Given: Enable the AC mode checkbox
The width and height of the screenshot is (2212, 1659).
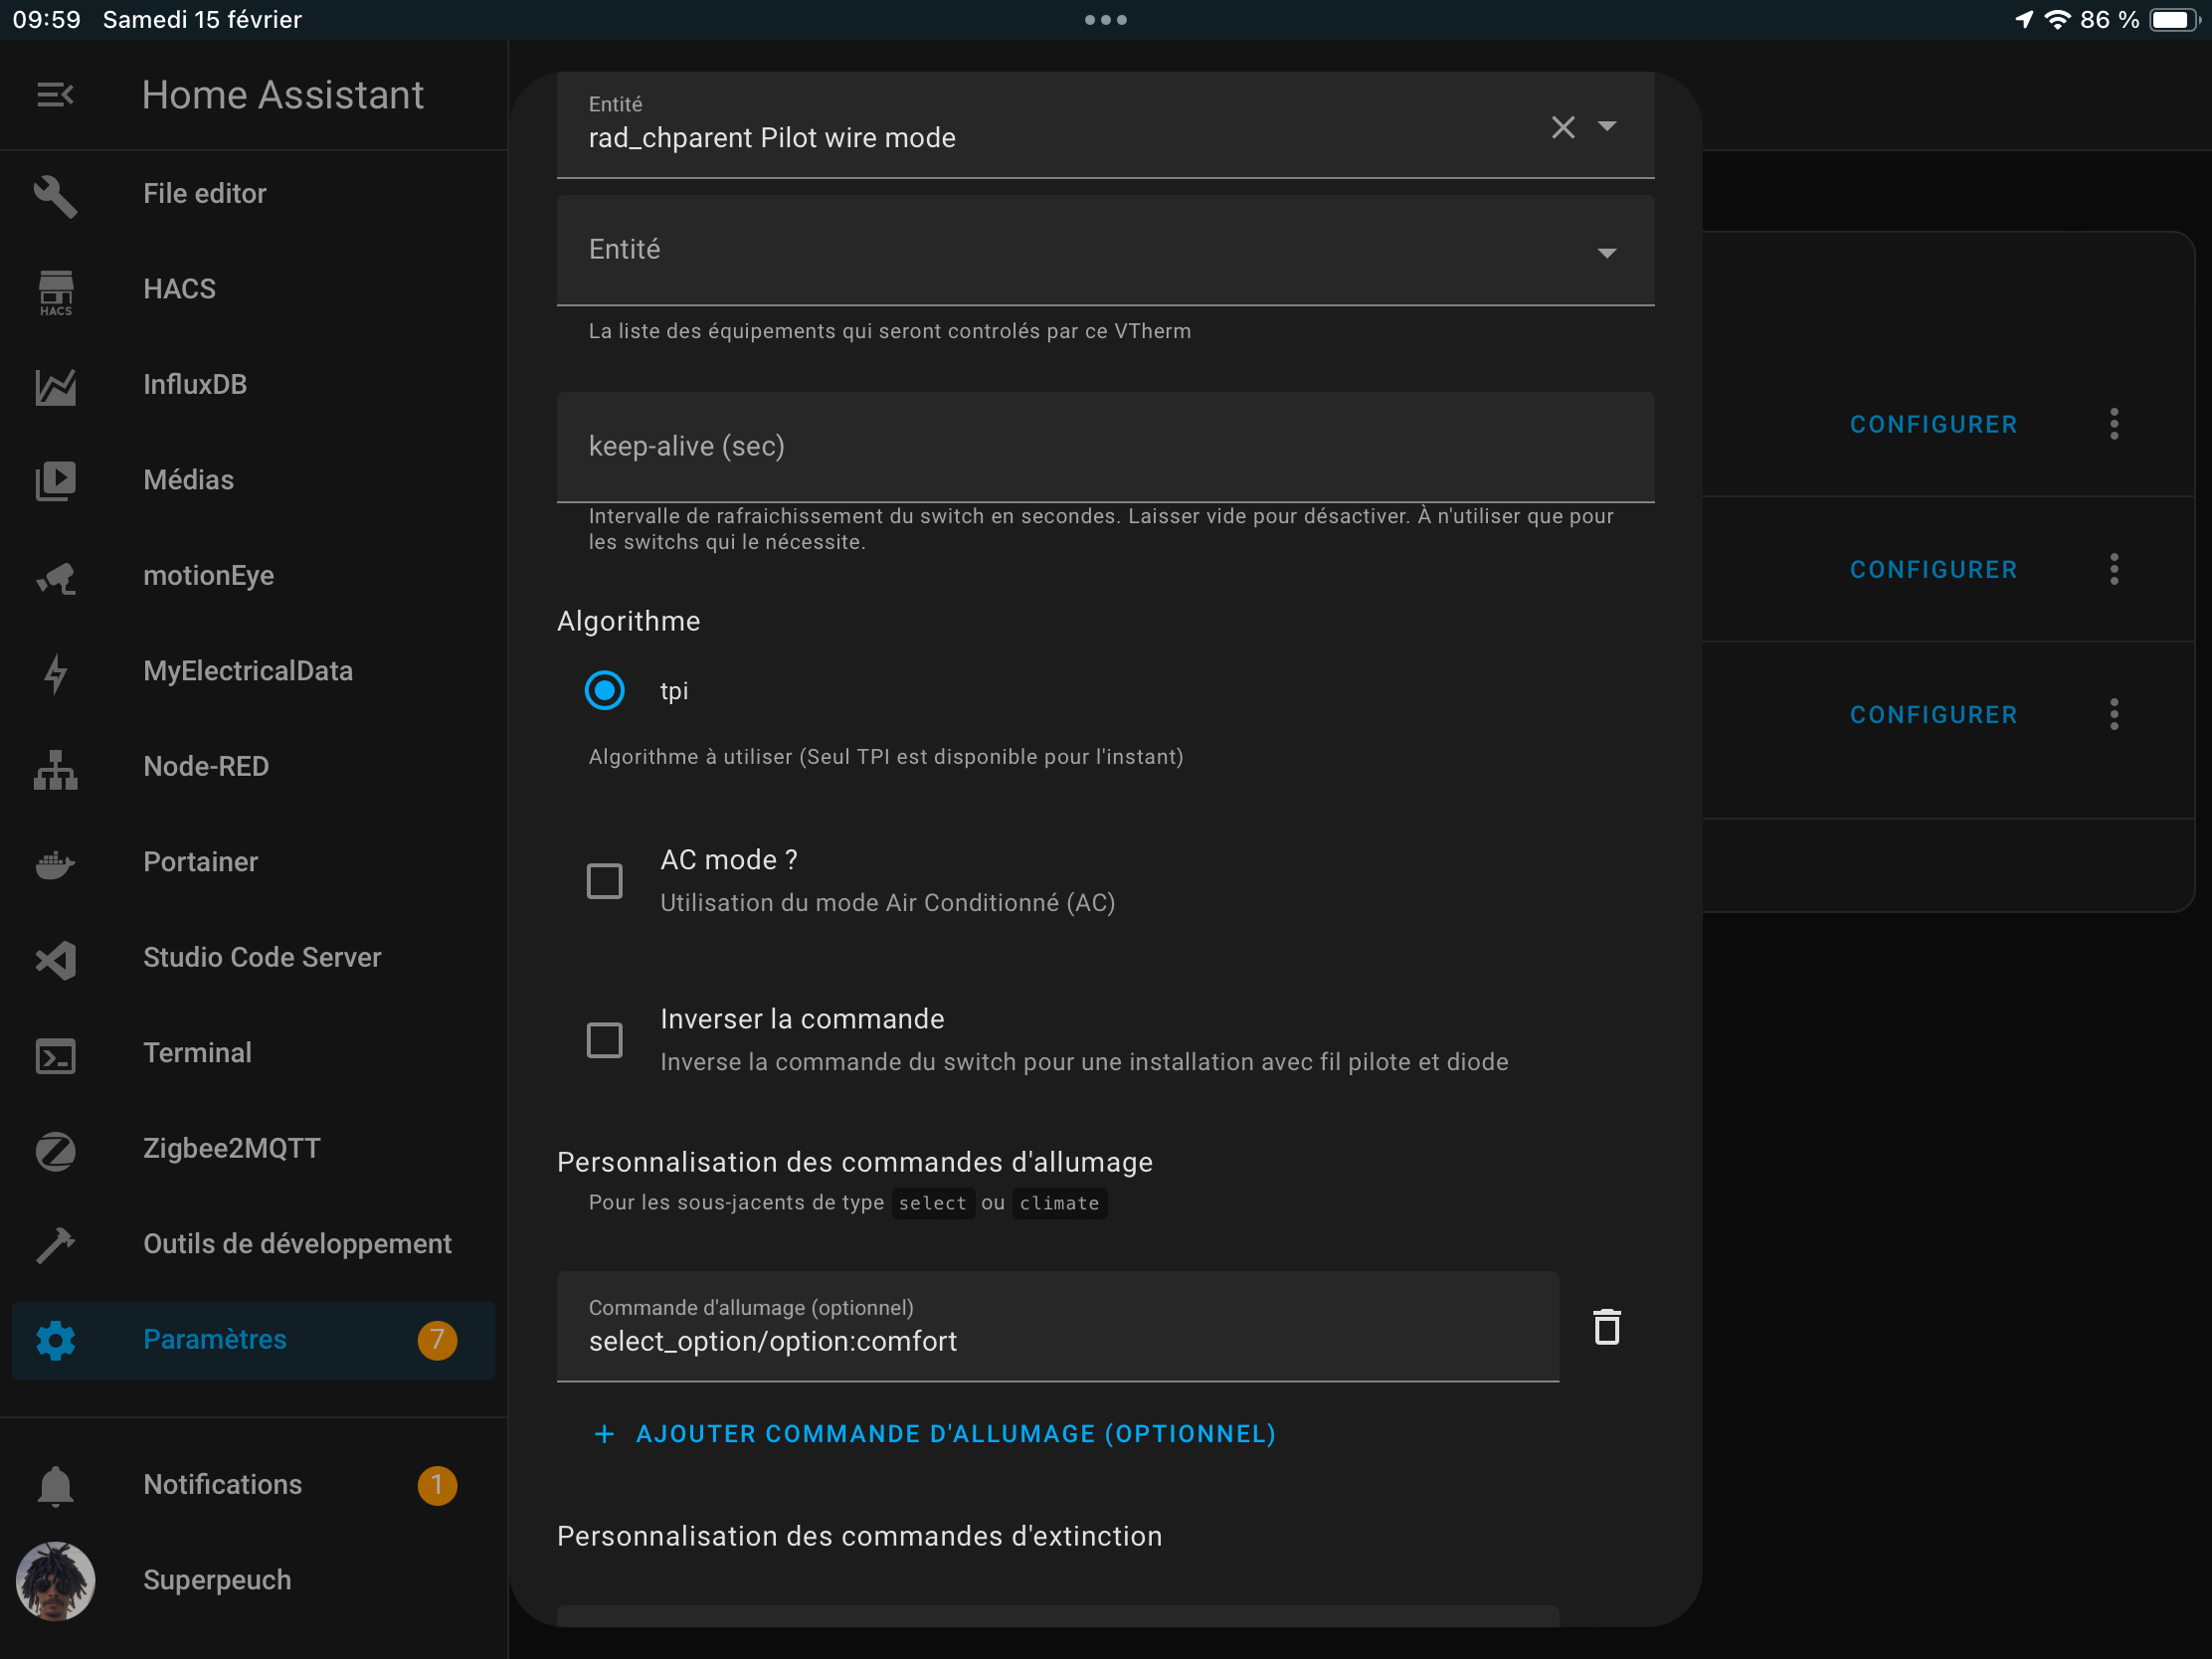Looking at the screenshot, I should click(604, 881).
